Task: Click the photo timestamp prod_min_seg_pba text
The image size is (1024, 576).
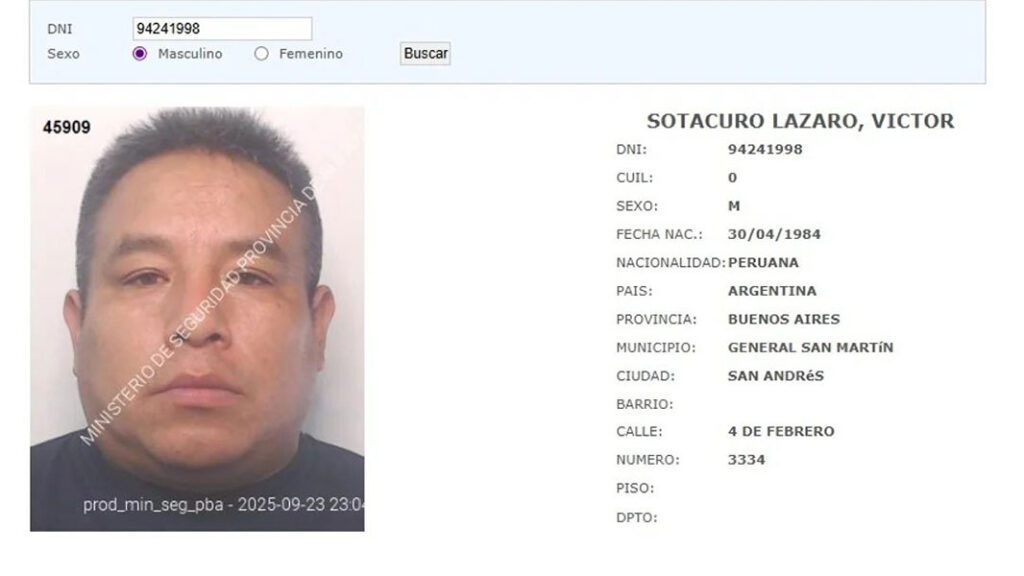Action: [x=223, y=505]
